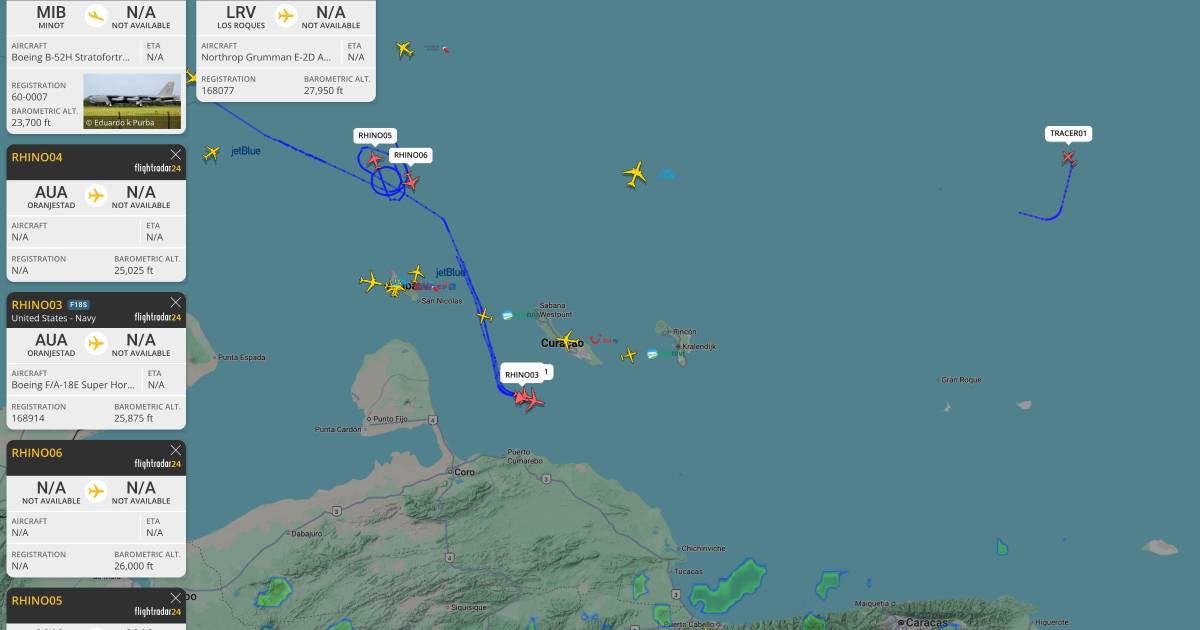The height and width of the screenshot is (630, 1200).
Task: Click the RHINO03 map callout label
Action: click(521, 375)
